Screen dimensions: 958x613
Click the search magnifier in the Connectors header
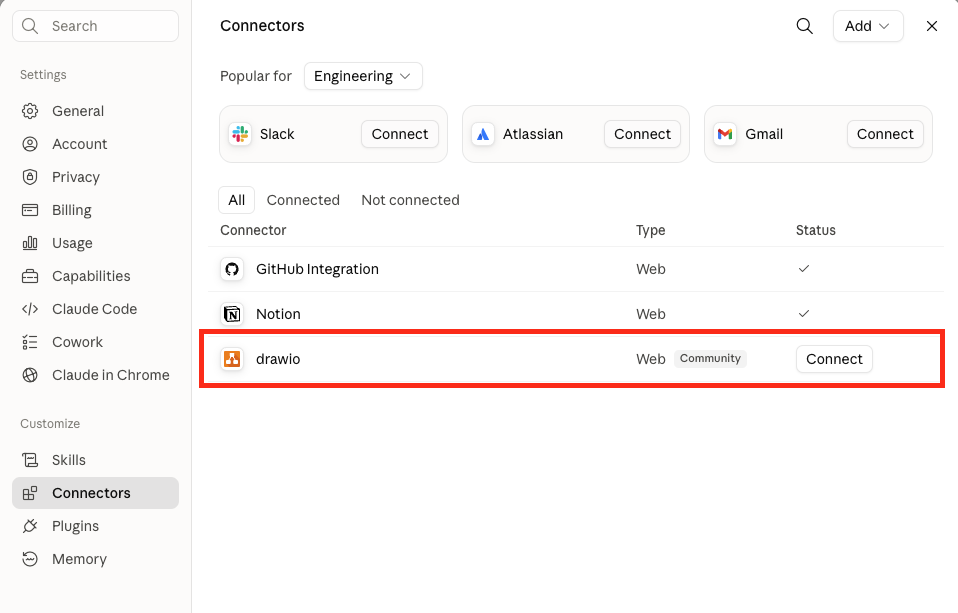[x=805, y=26]
